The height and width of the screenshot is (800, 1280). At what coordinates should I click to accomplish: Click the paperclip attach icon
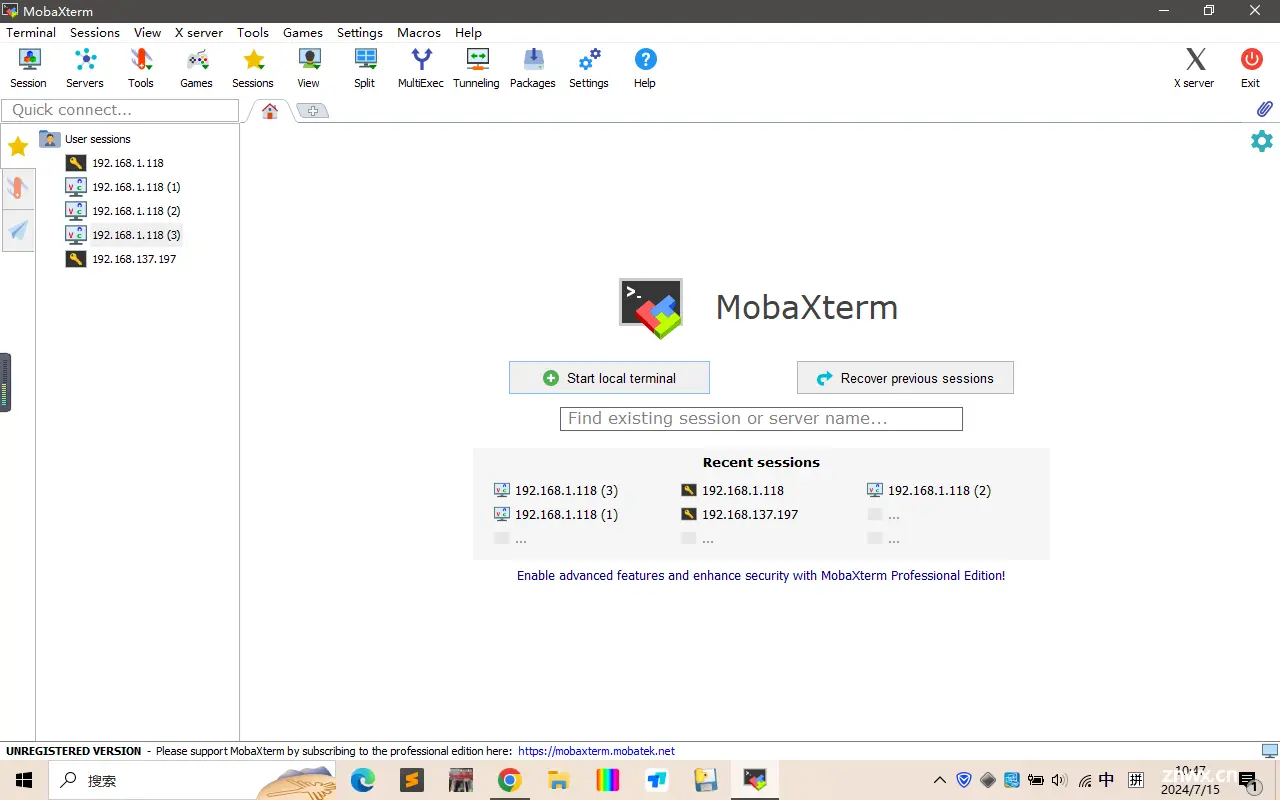pos(1264,109)
